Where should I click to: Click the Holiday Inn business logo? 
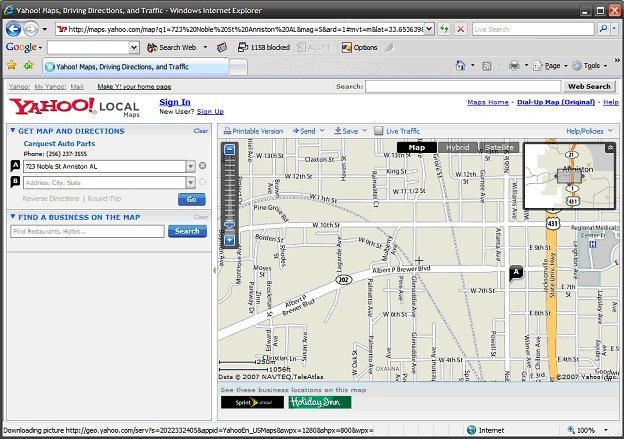(320, 402)
